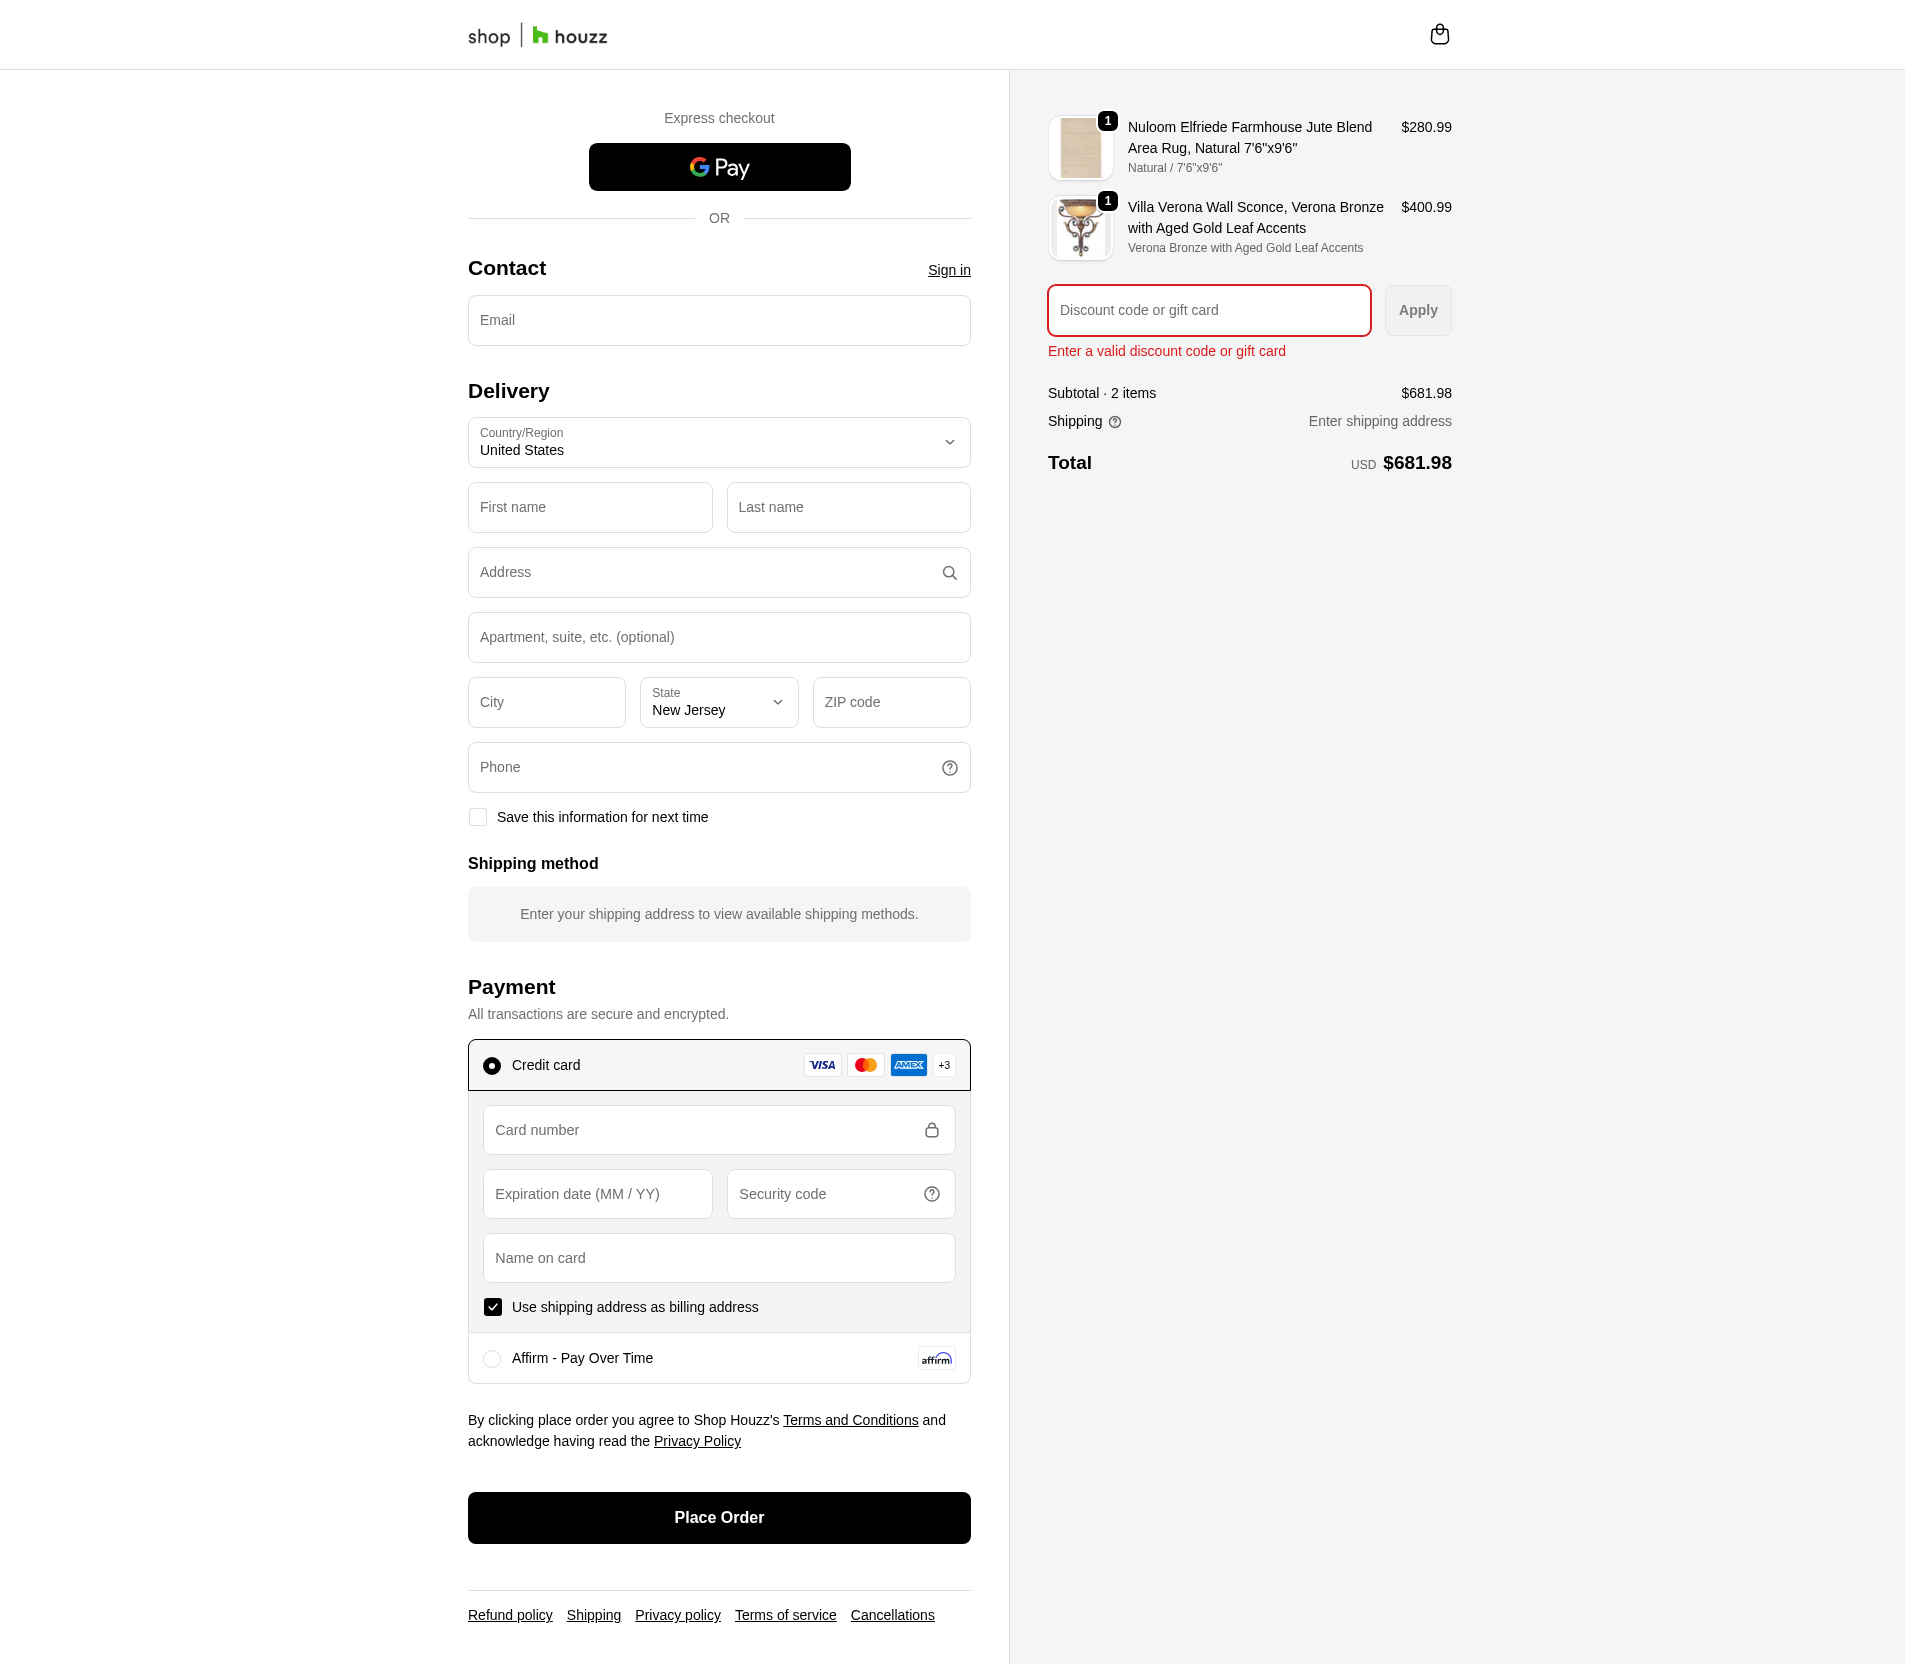Open the phone field help icon
Viewport: 1905px width, 1664px height.
(949, 768)
